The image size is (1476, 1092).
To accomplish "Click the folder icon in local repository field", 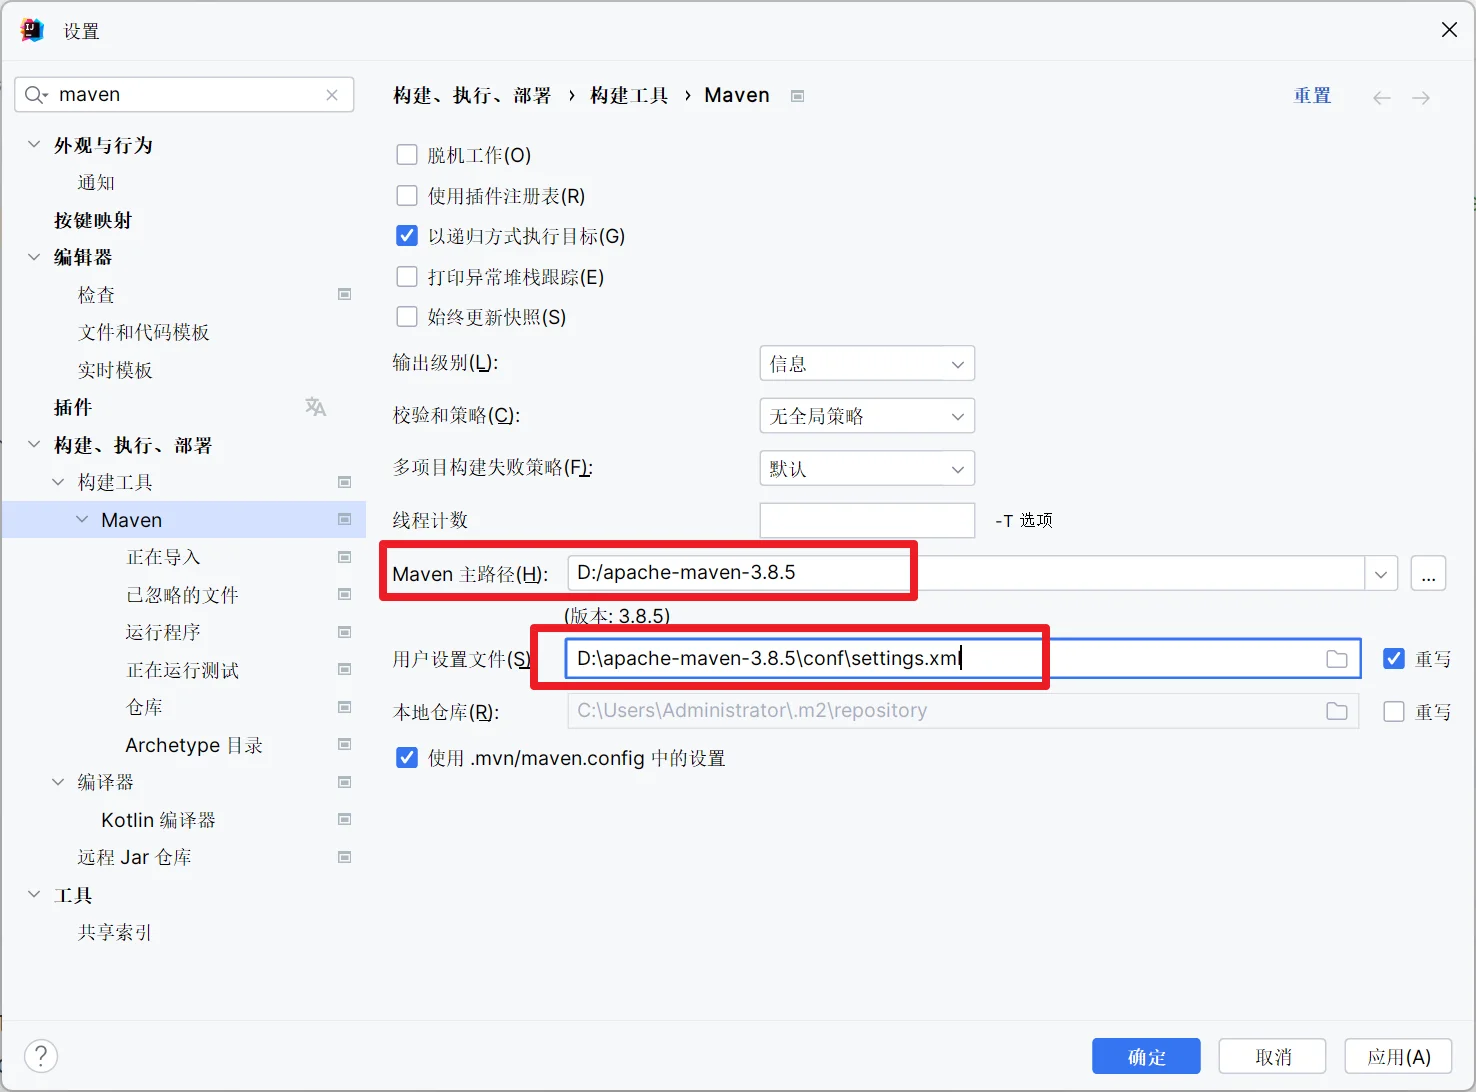I will point(1336,711).
